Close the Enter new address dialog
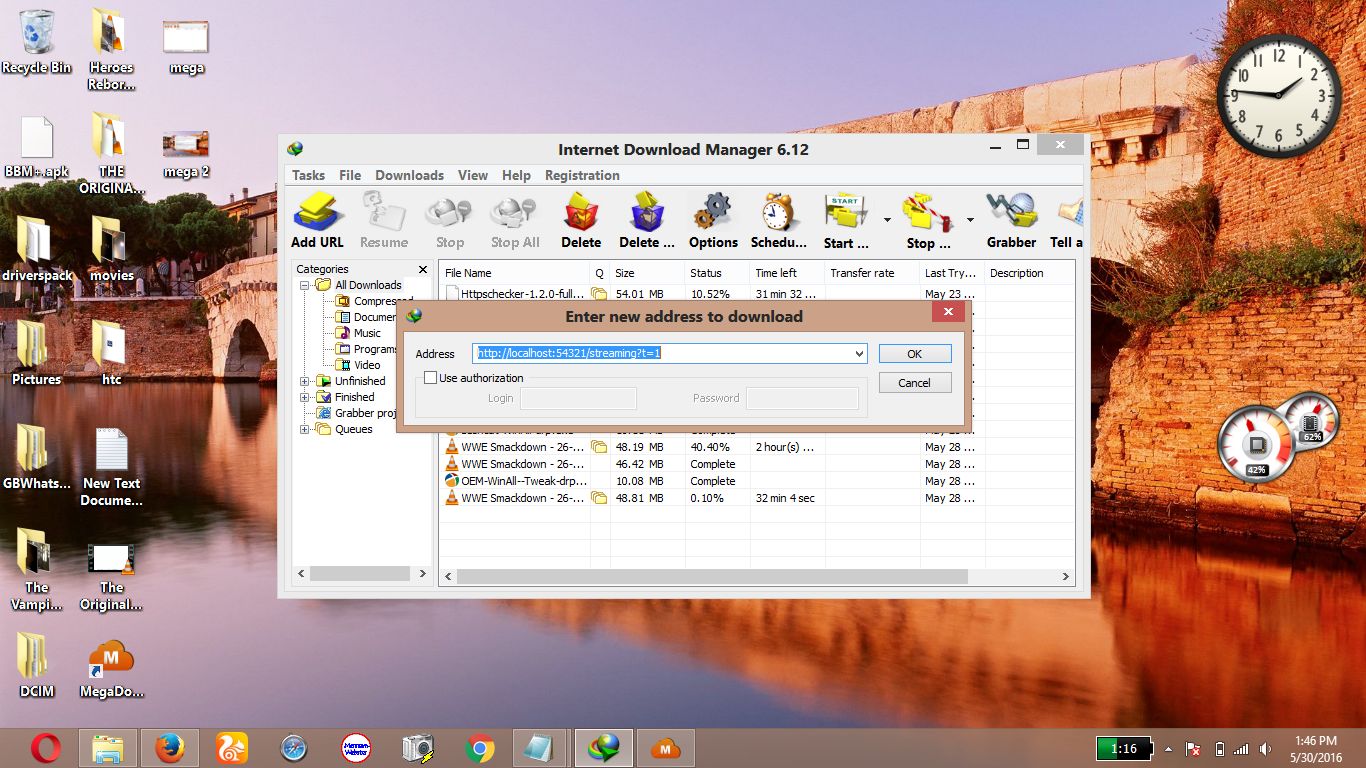The image size is (1366, 768). (948, 312)
